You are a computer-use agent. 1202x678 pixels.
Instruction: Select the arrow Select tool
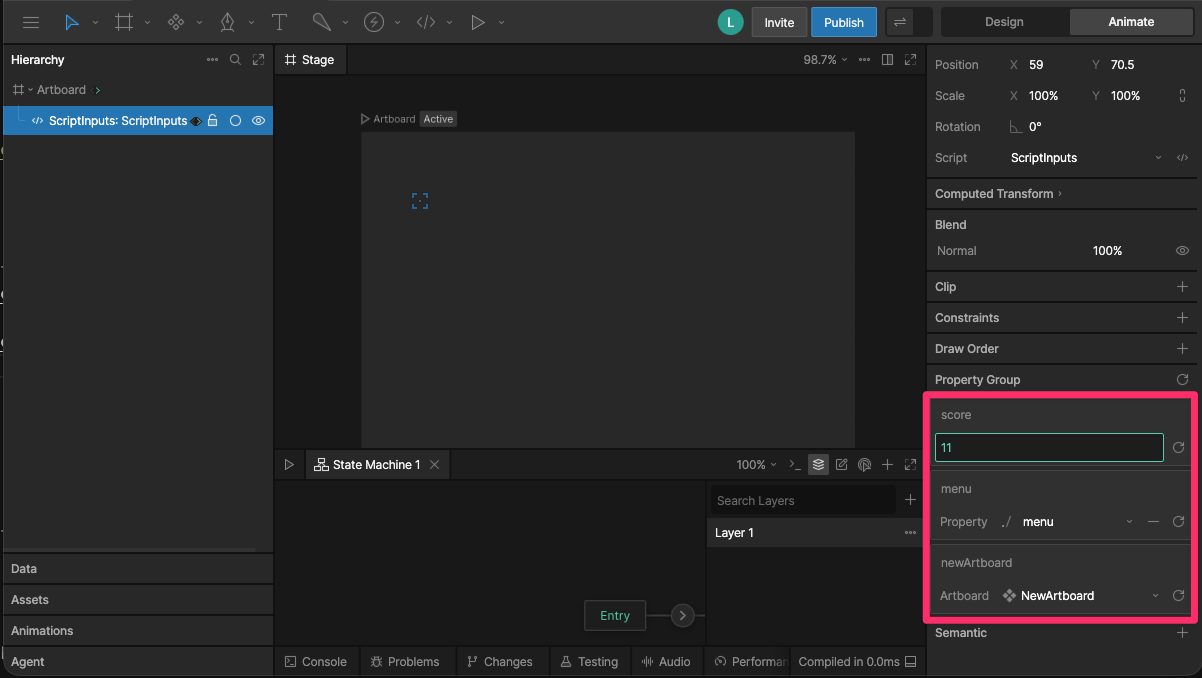tap(72, 22)
